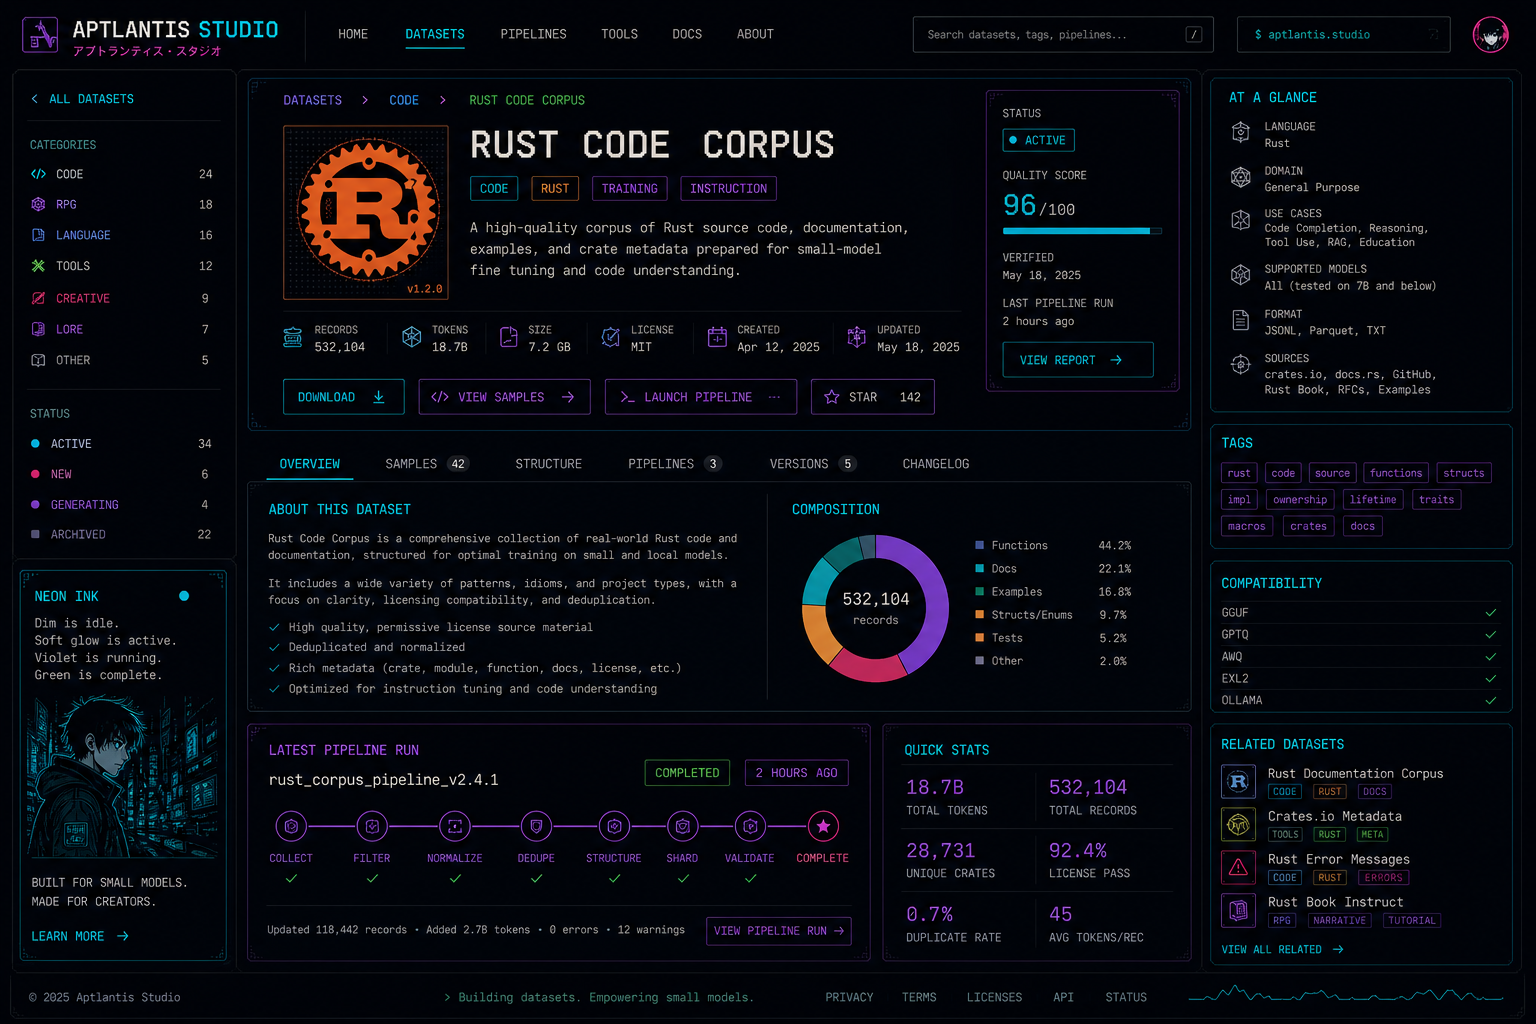The height and width of the screenshot is (1024, 1536).
Task: Click the VIEW SAMPLES button
Action: [x=505, y=397]
